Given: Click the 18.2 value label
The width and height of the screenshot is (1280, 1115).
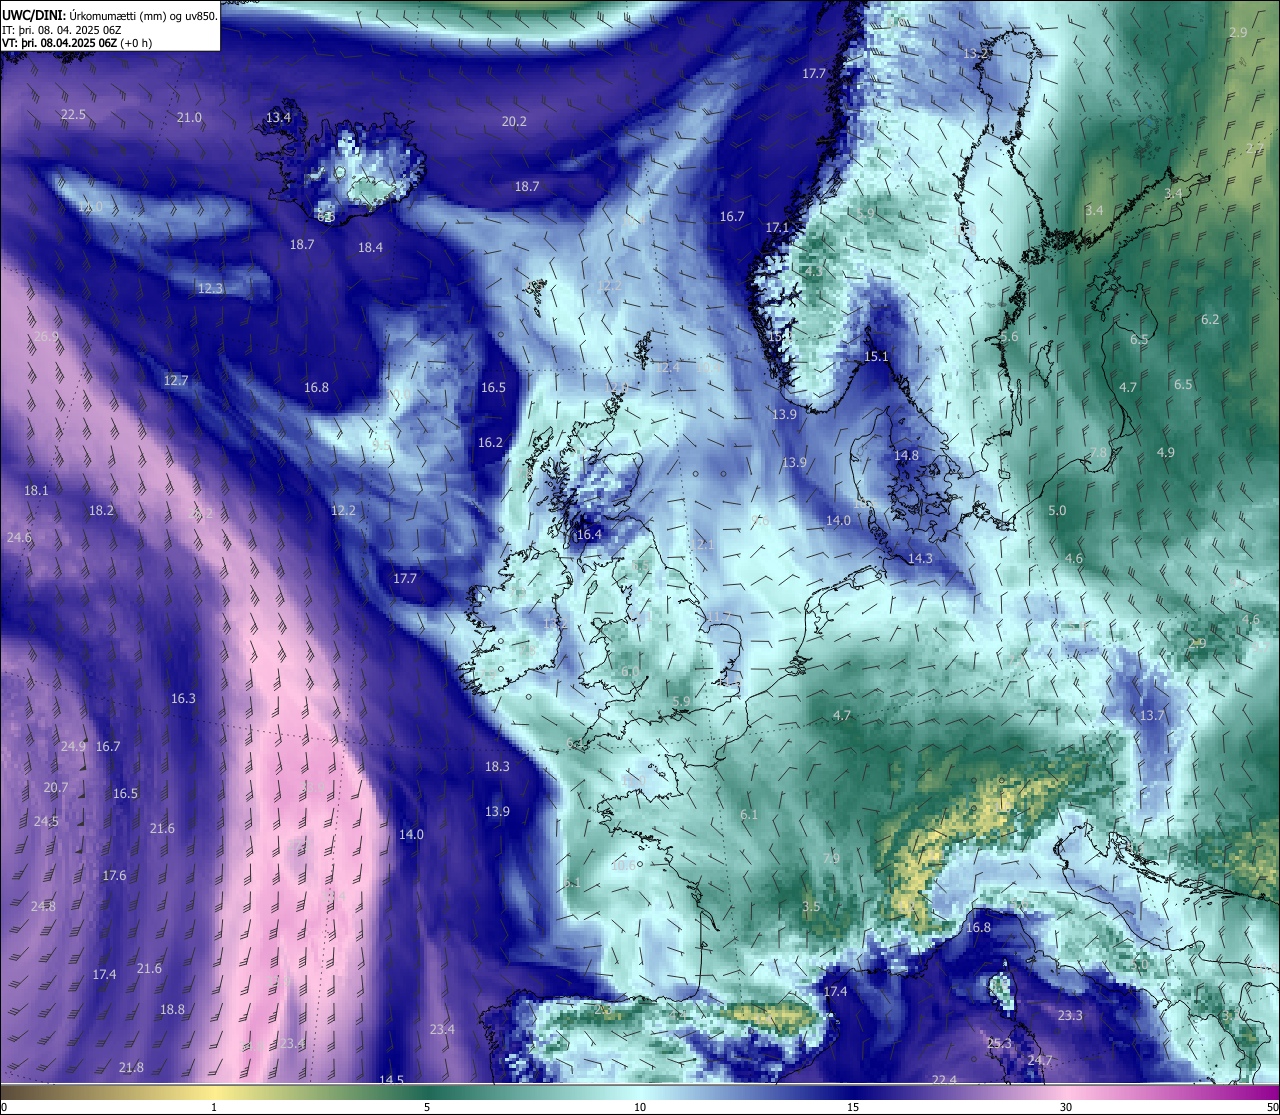Looking at the screenshot, I should (x=101, y=511).
